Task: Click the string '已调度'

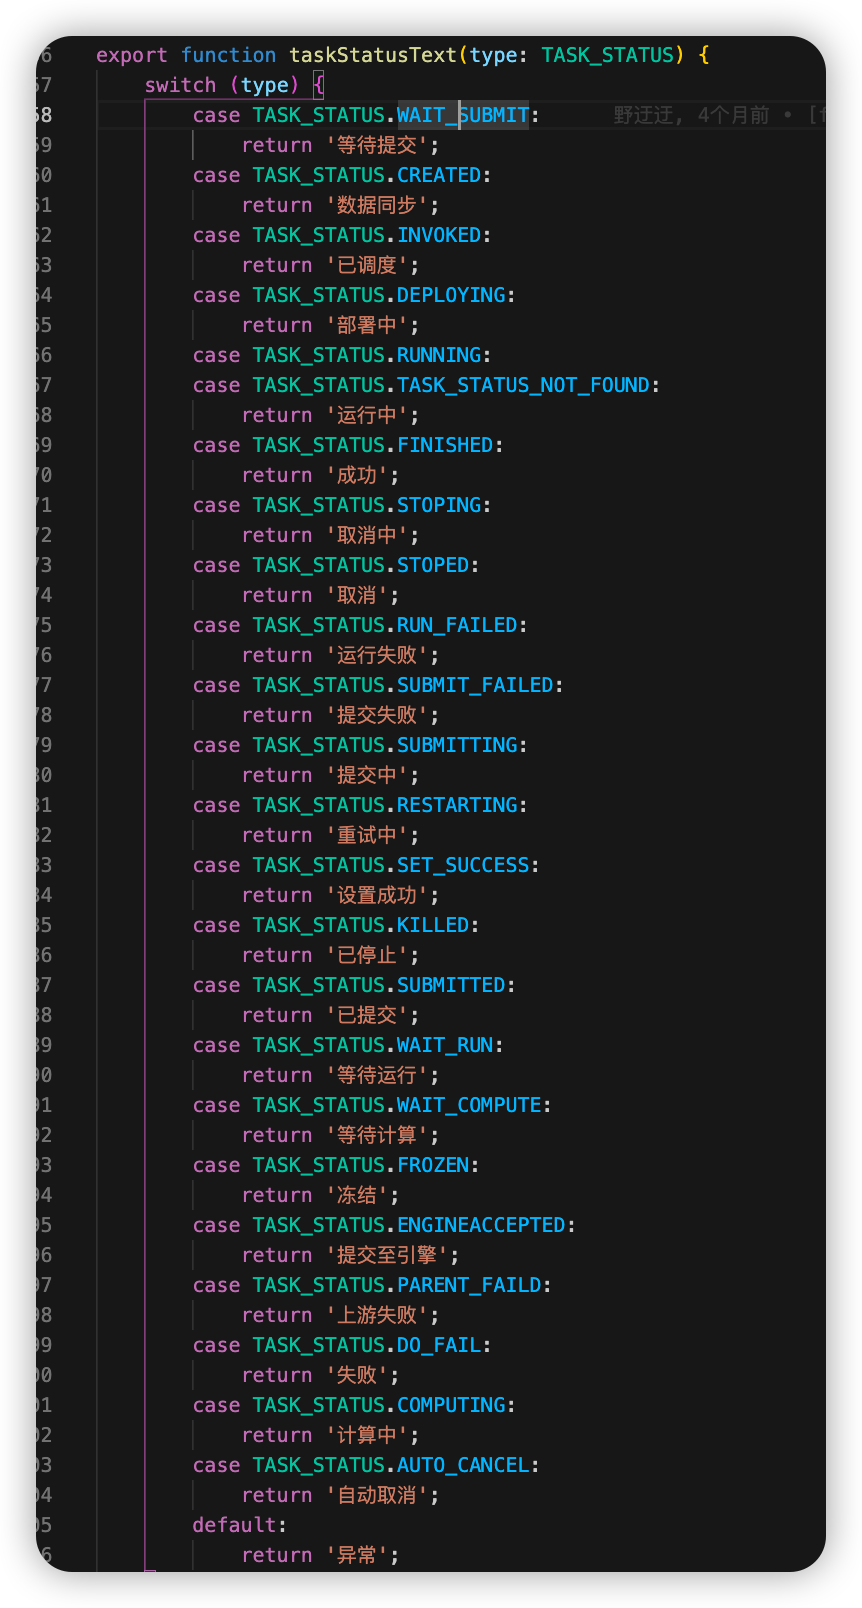Action: click(x=367, y=265)
